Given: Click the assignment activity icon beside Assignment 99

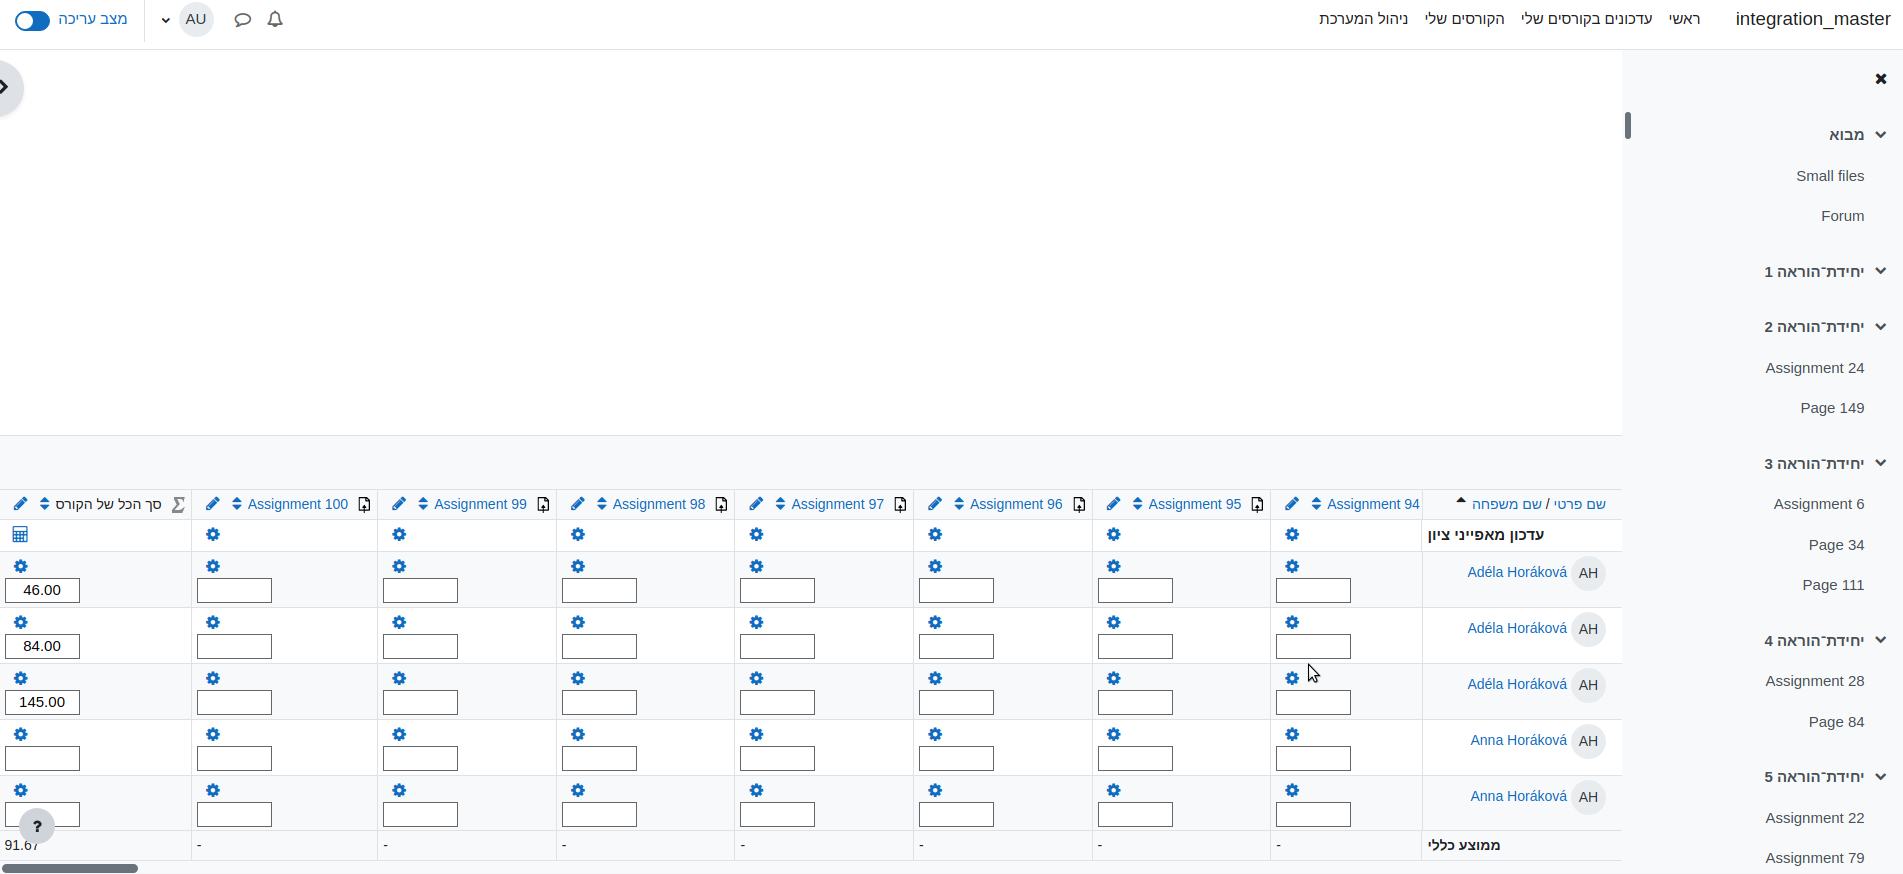Looking at the screenshot, I should click(543, 505).
